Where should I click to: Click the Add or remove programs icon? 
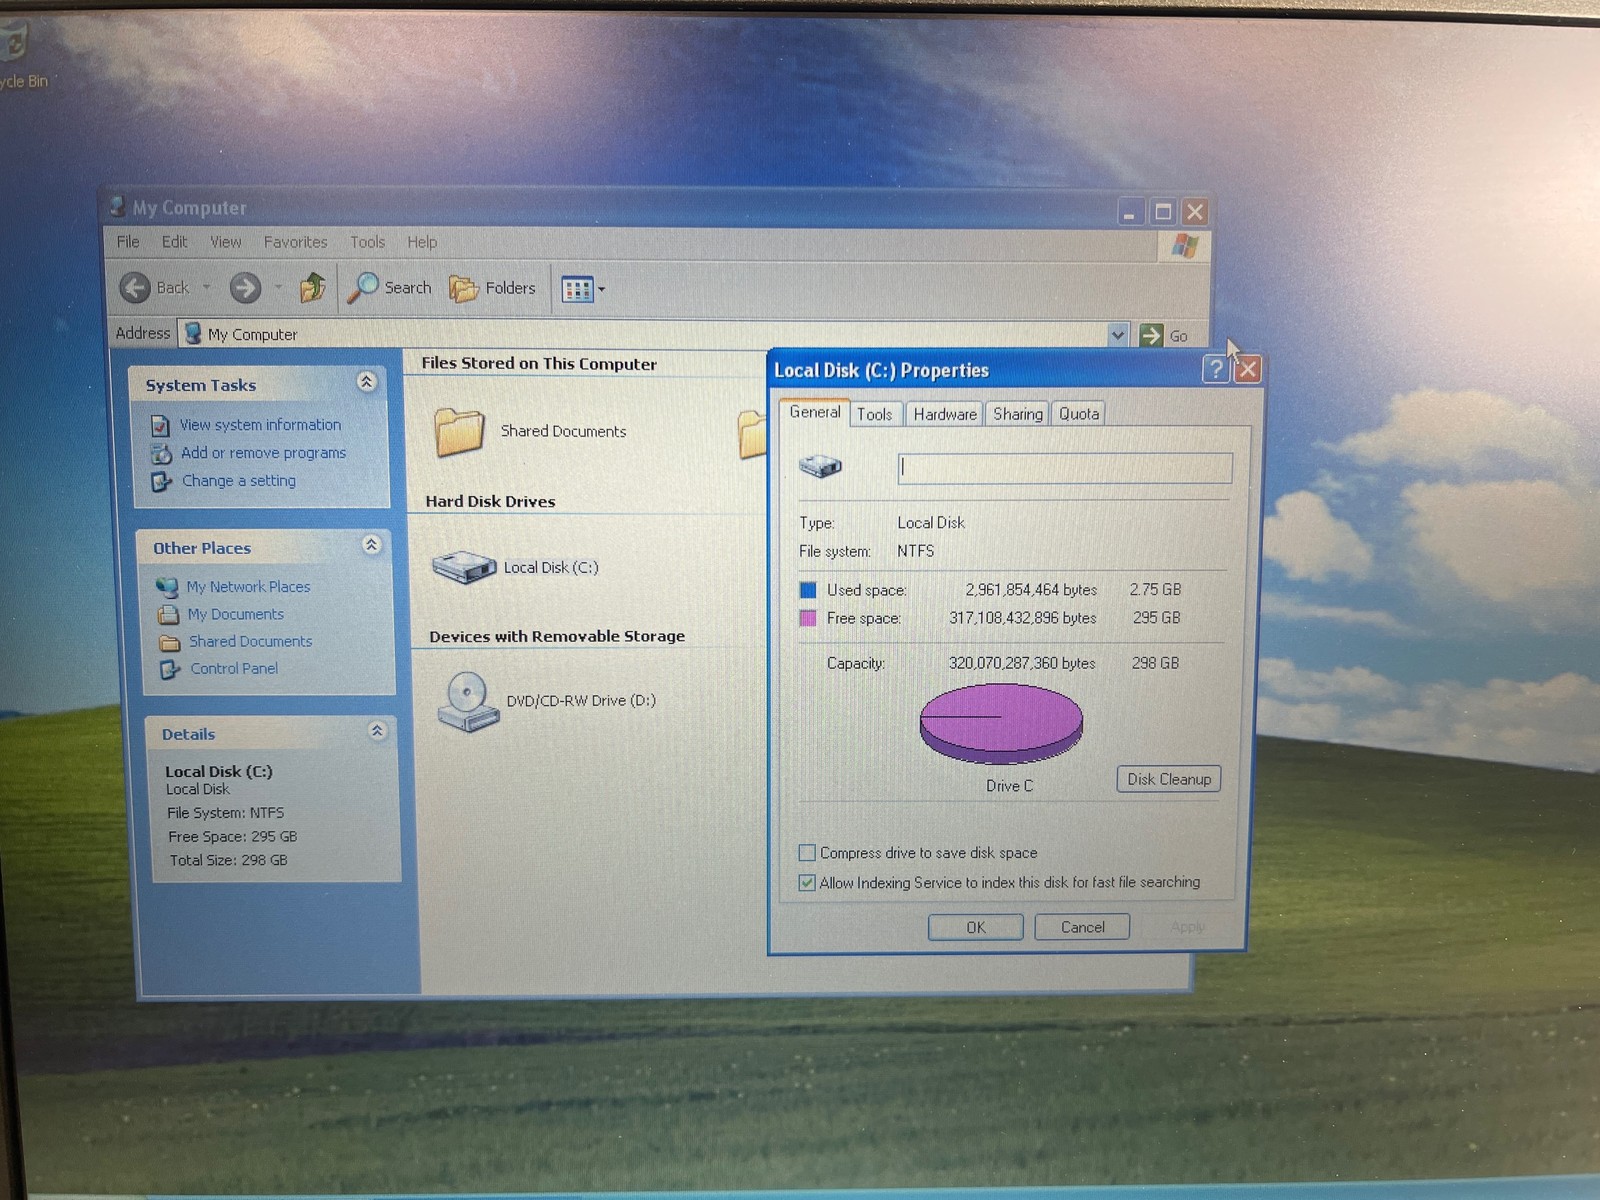pos(161,454)
